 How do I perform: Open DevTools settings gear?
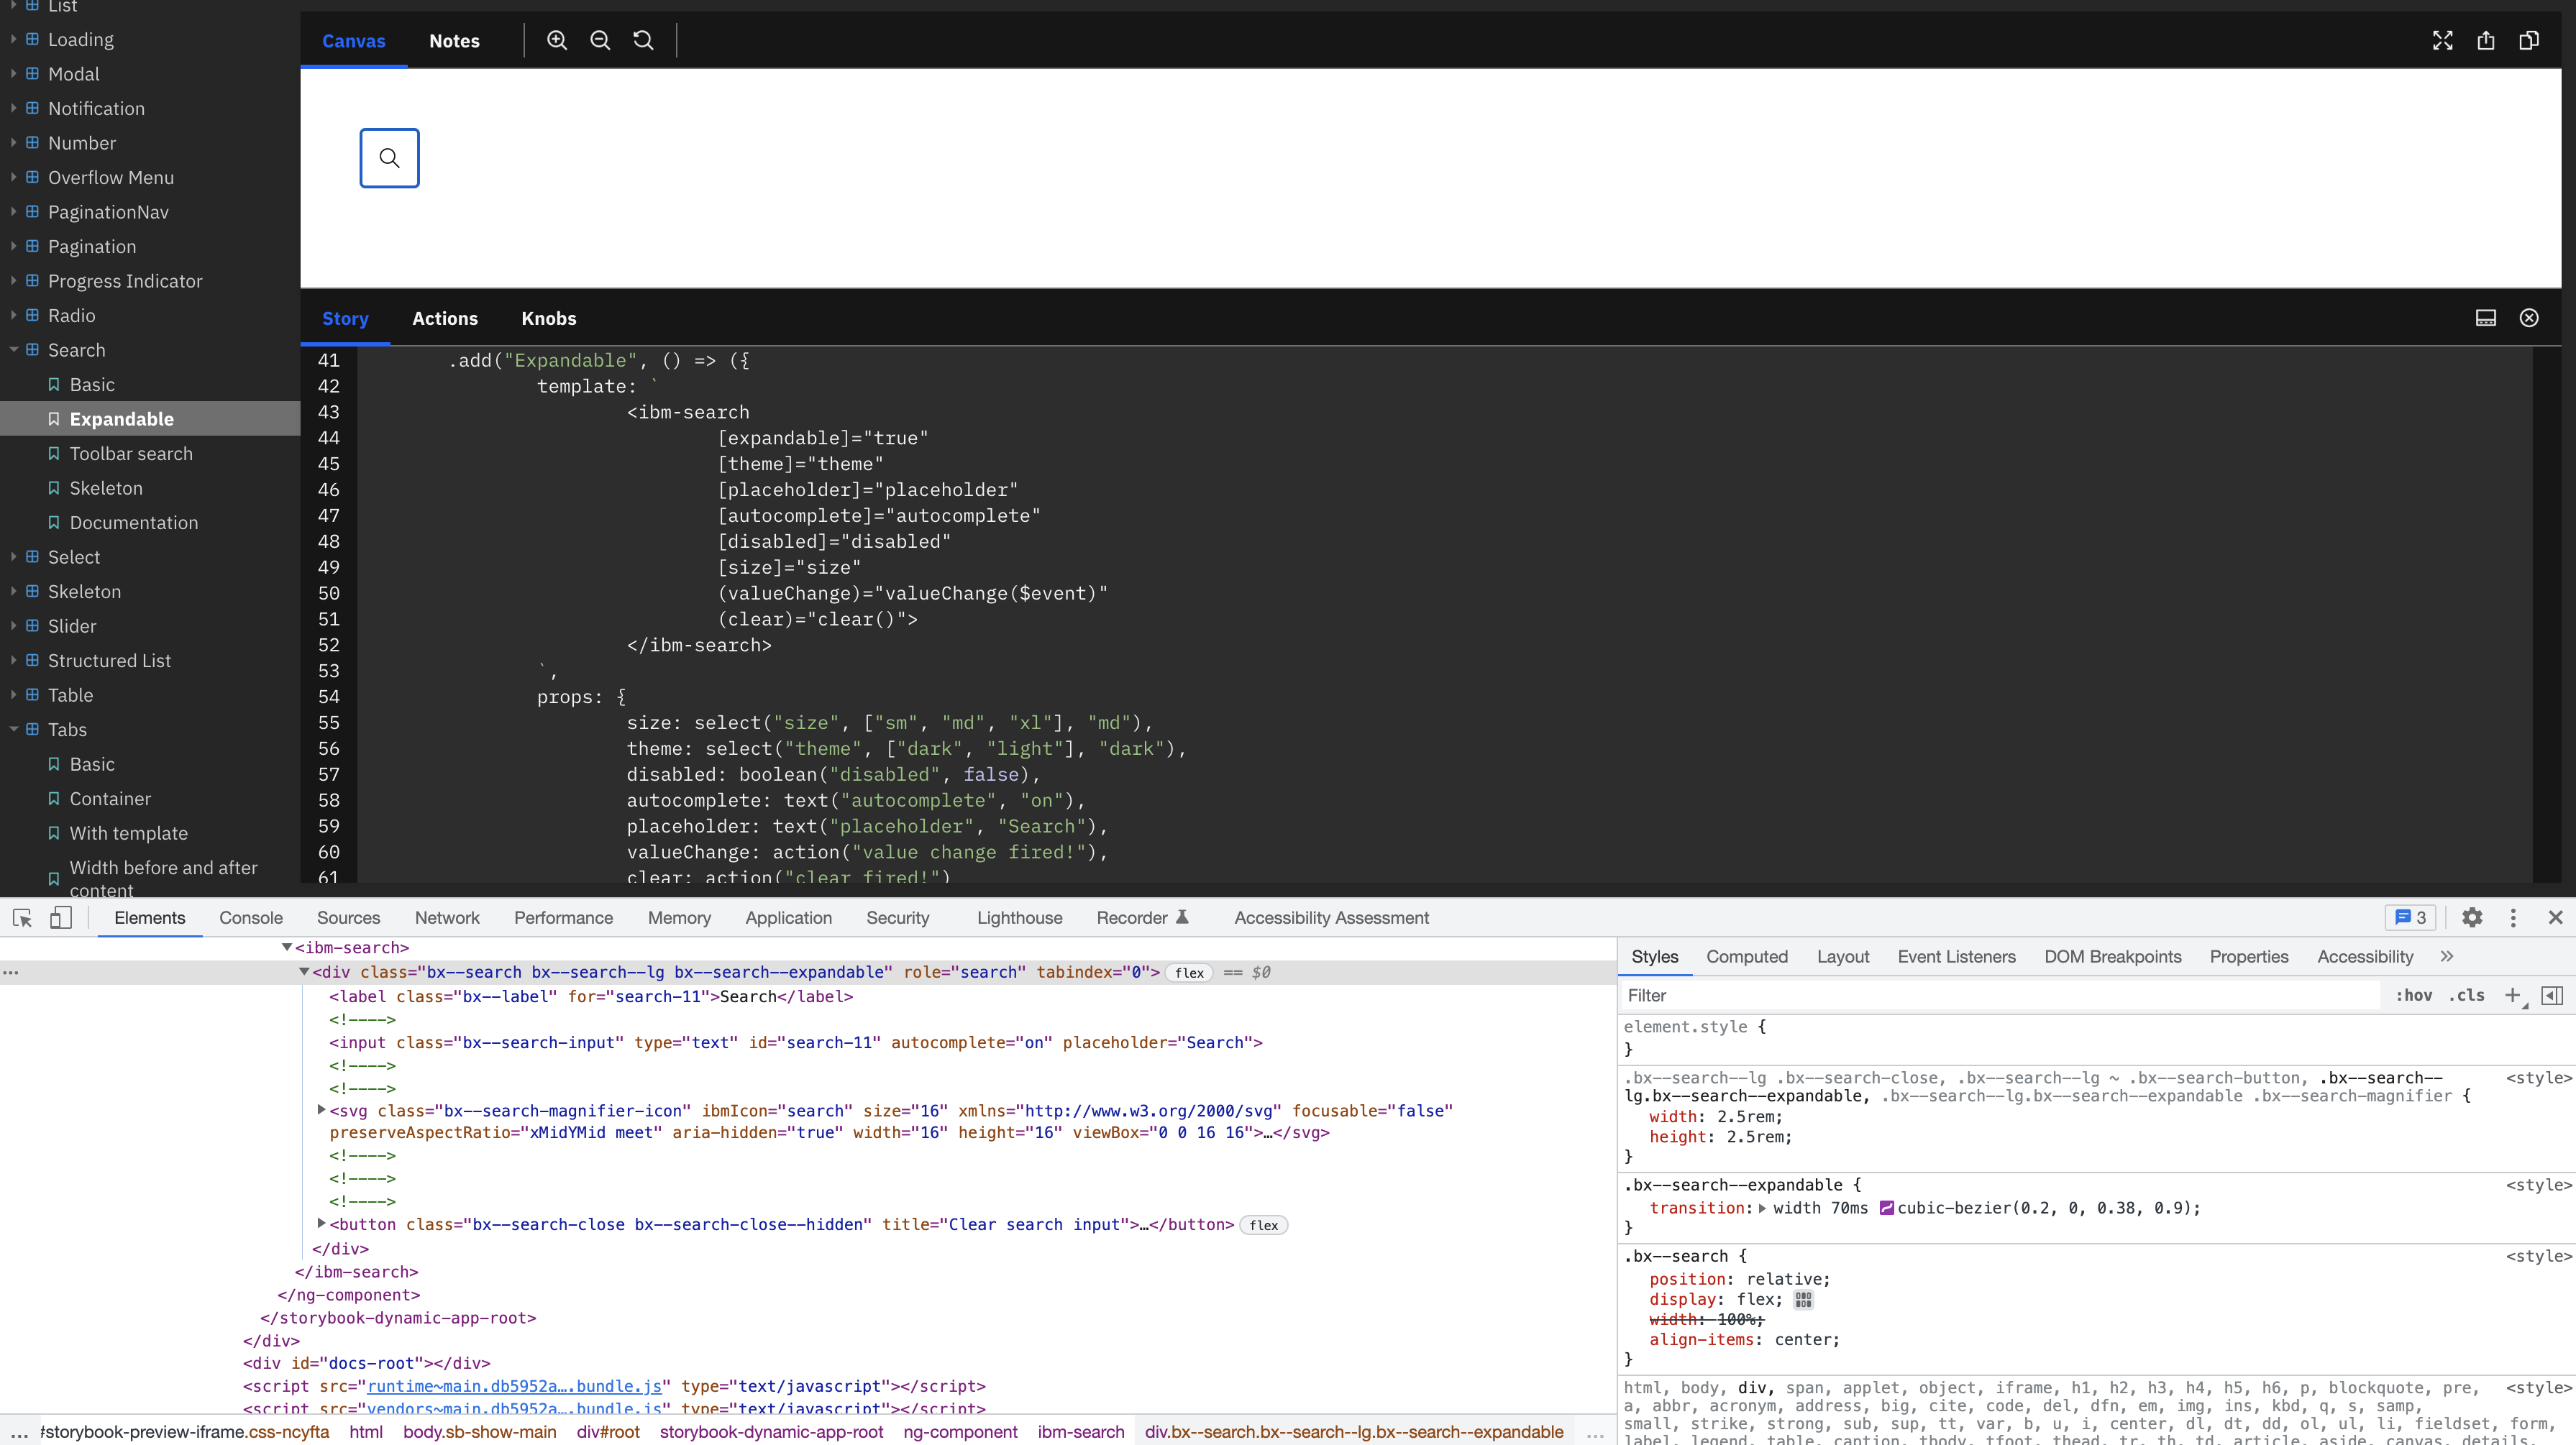(x=2472, y=917)
